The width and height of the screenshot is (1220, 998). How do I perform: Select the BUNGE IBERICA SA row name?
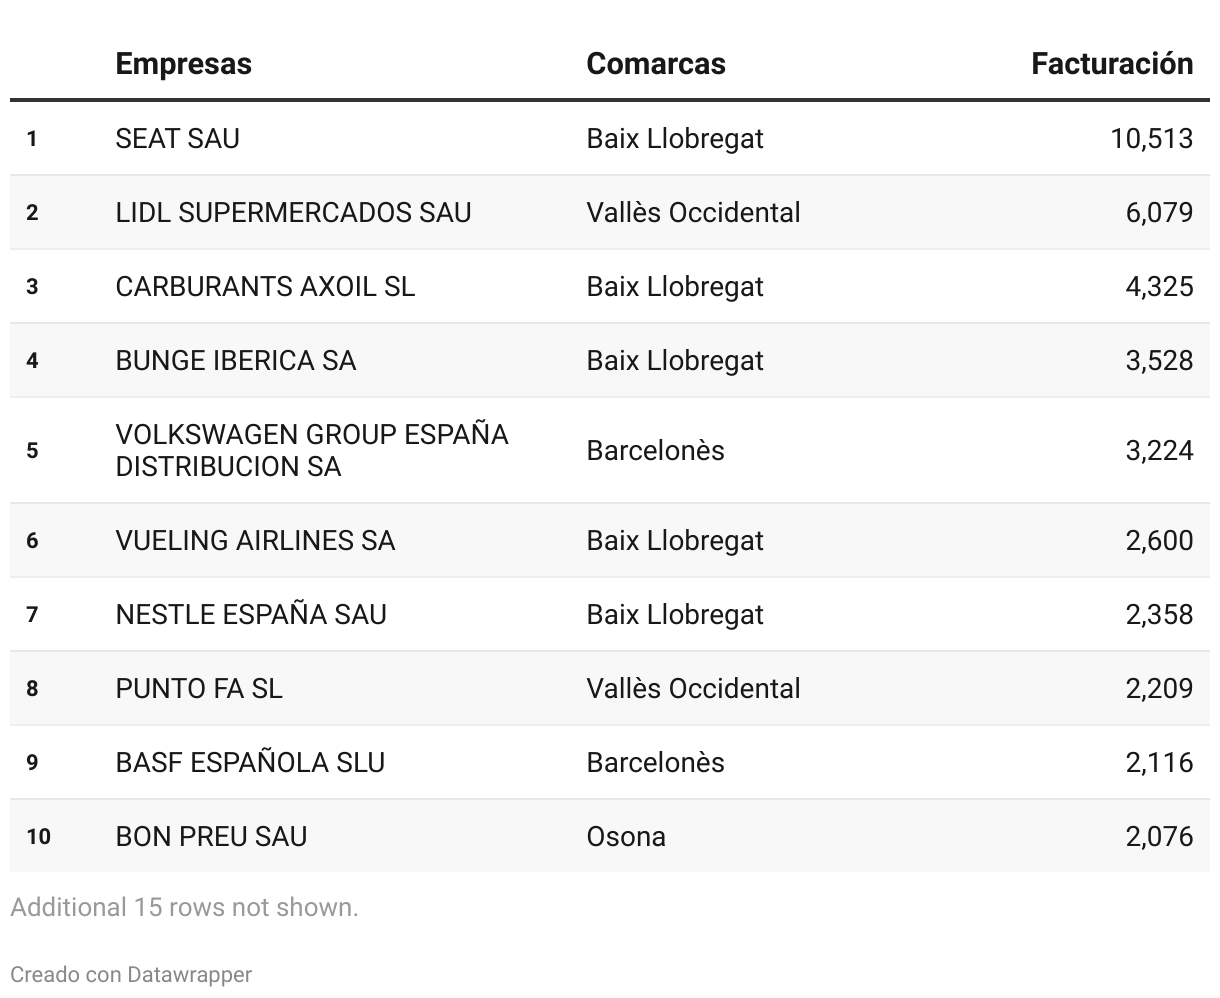pyautogui.click(x=235, y=360)
